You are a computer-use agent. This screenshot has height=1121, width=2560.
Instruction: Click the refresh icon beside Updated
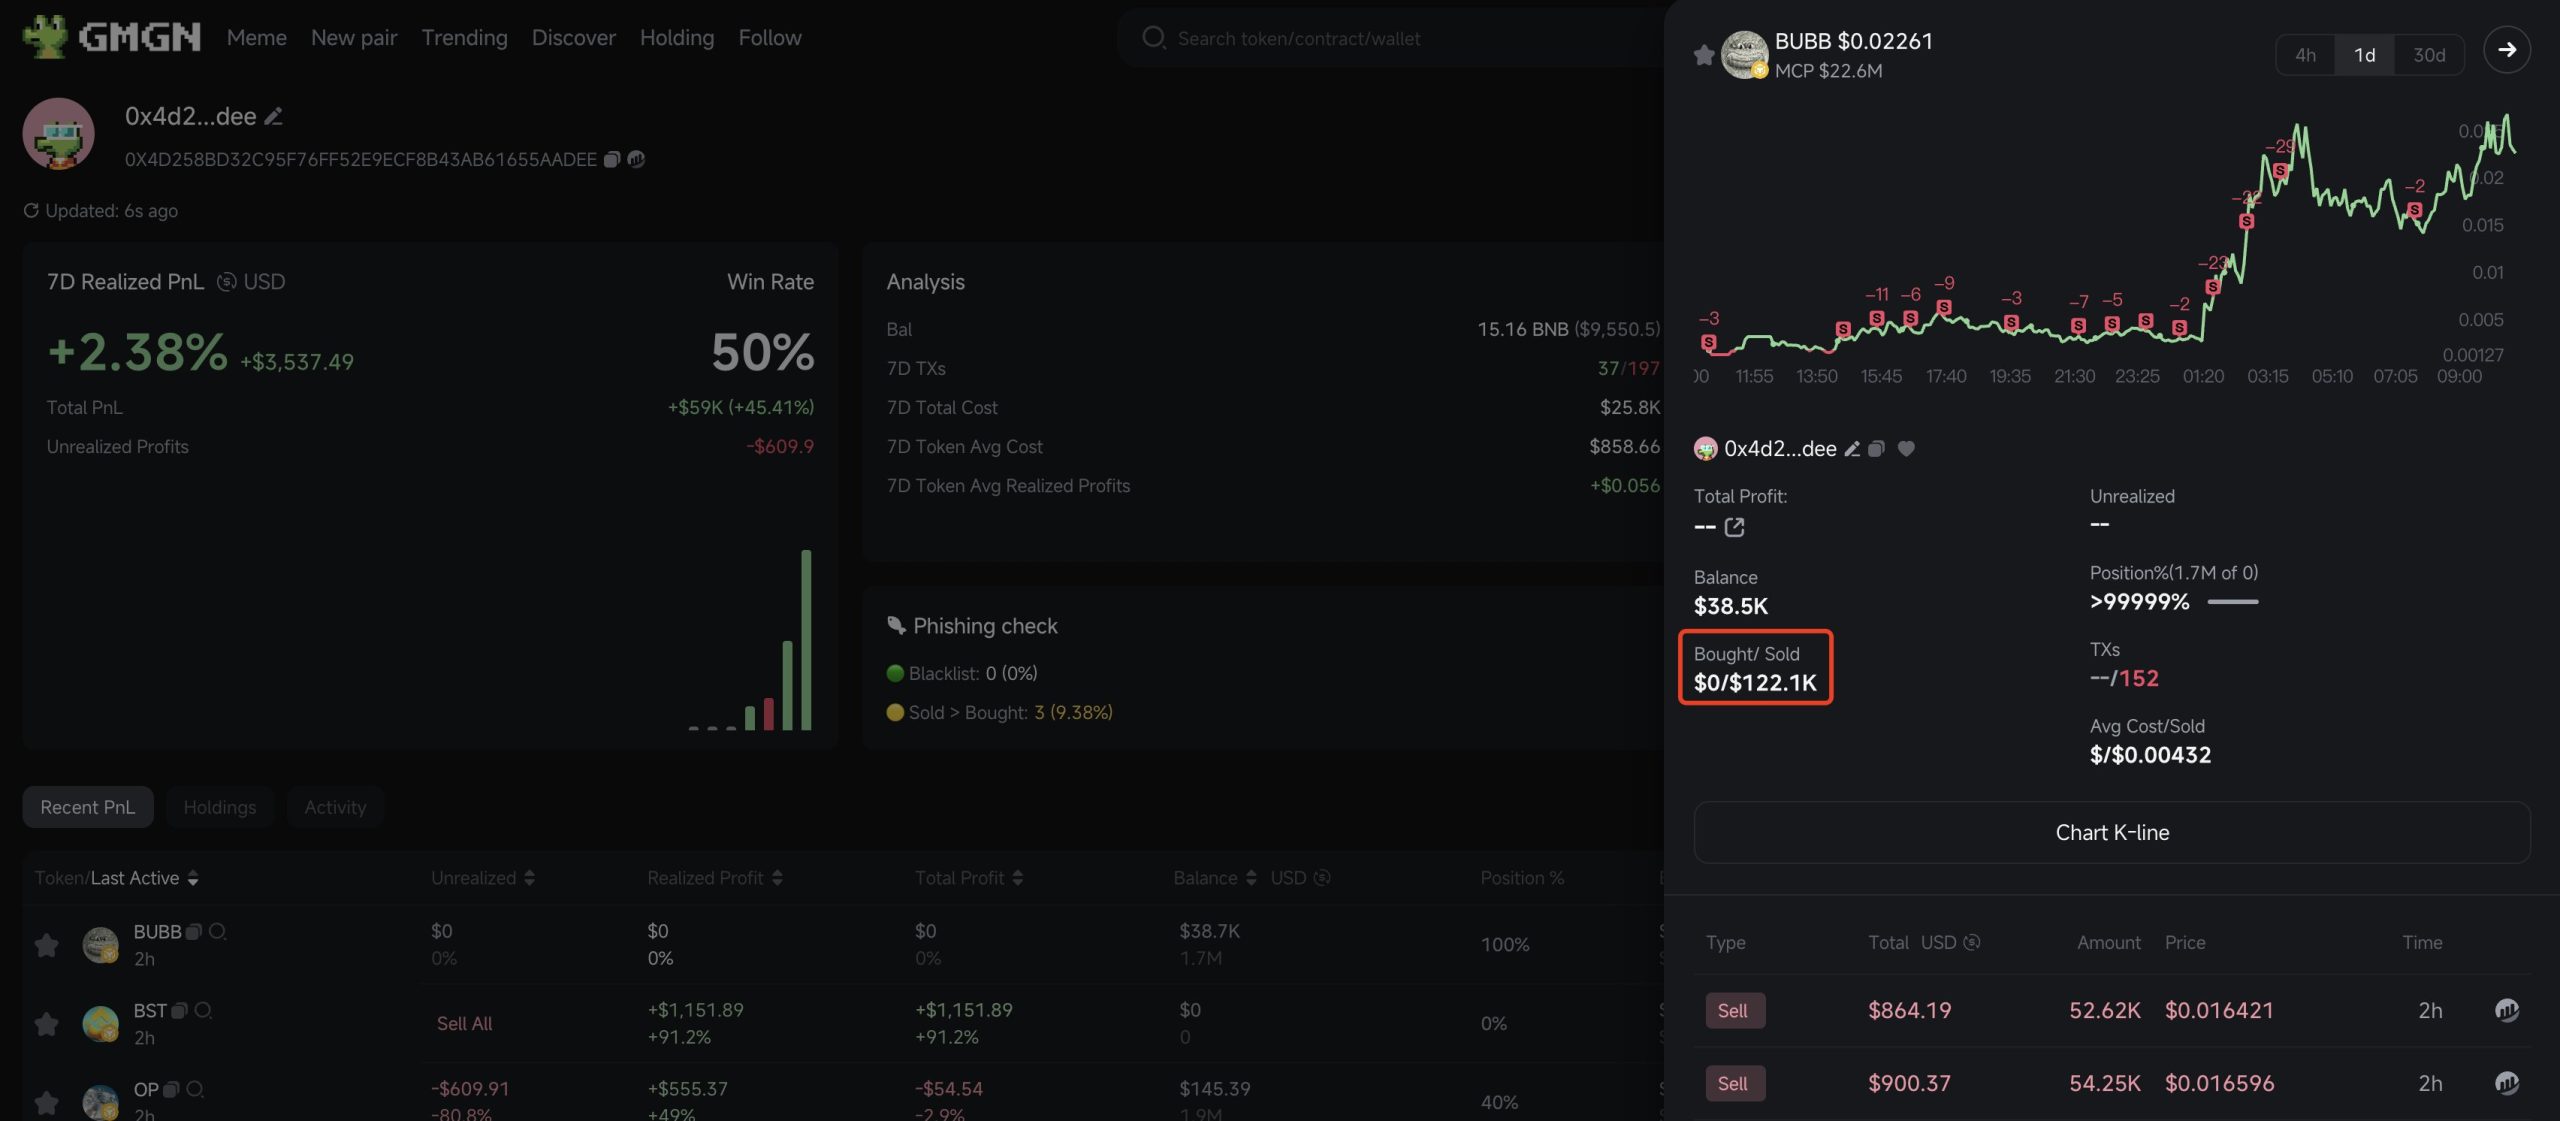pos(31,211)
